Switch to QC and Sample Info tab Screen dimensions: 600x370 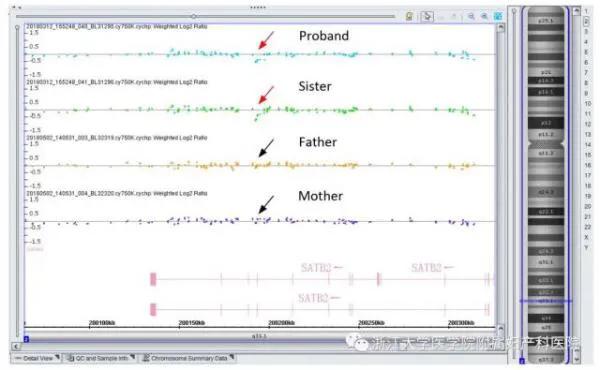click(101, 358)
